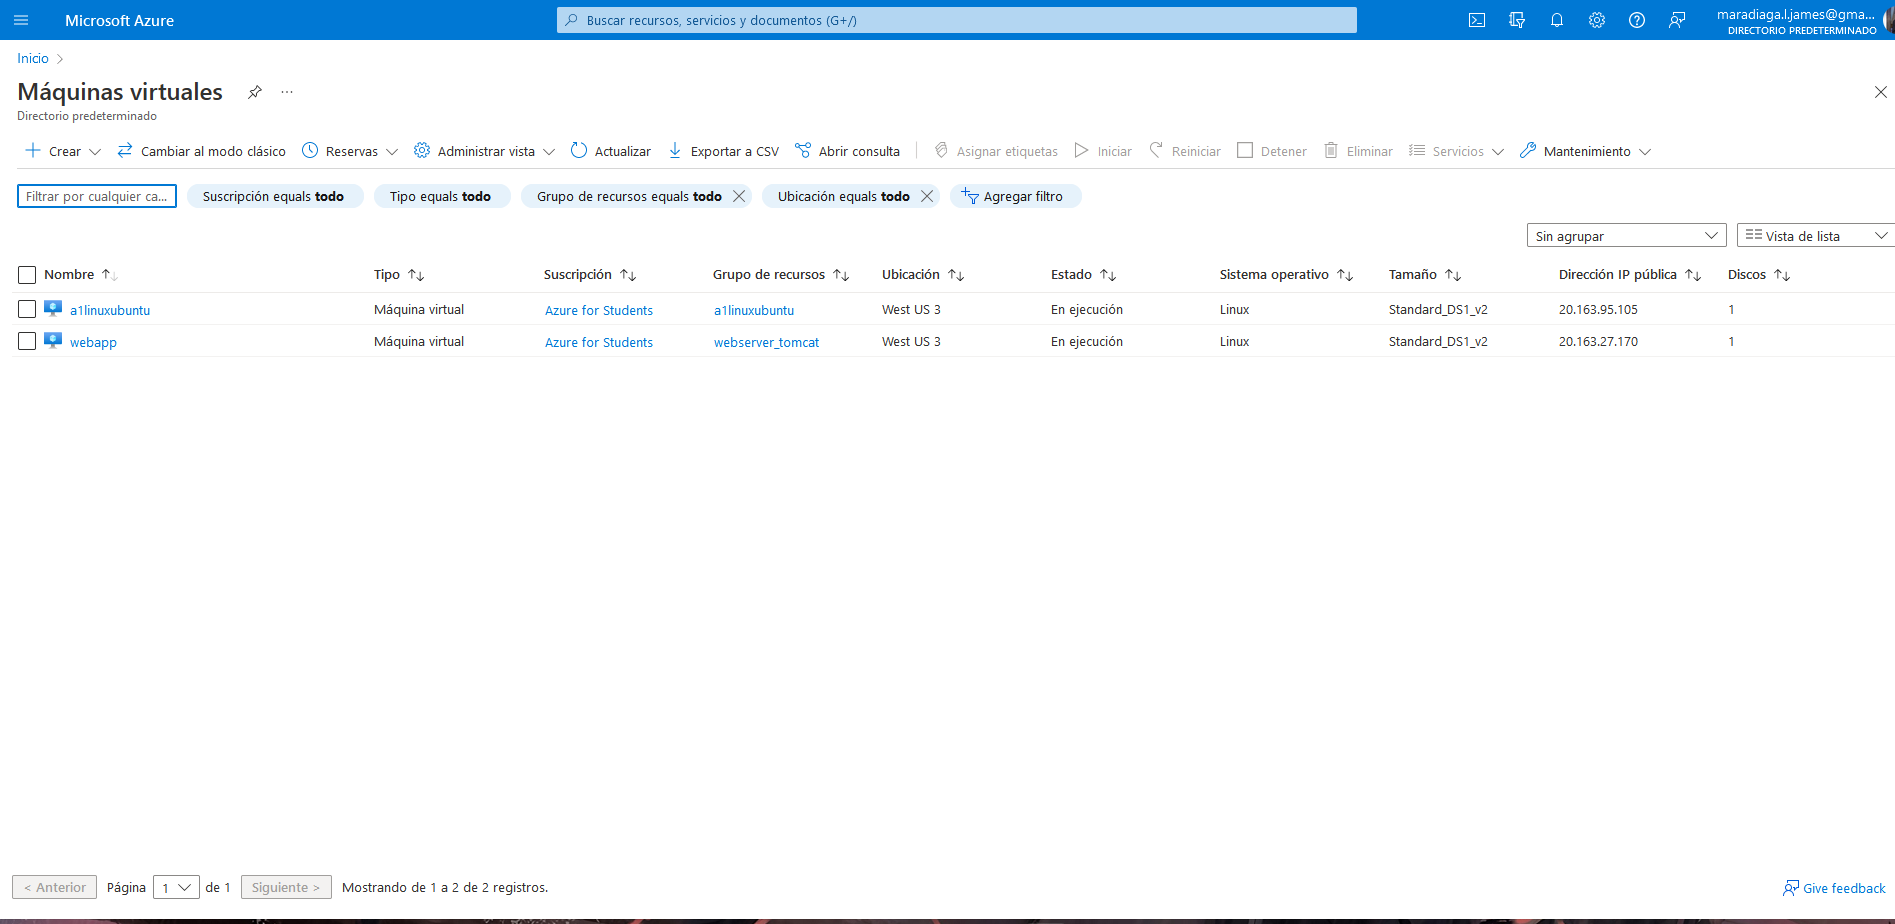Remove the Ubicación filter
The width and height of the screenshot is (1895, 924).
coord(927,196)
